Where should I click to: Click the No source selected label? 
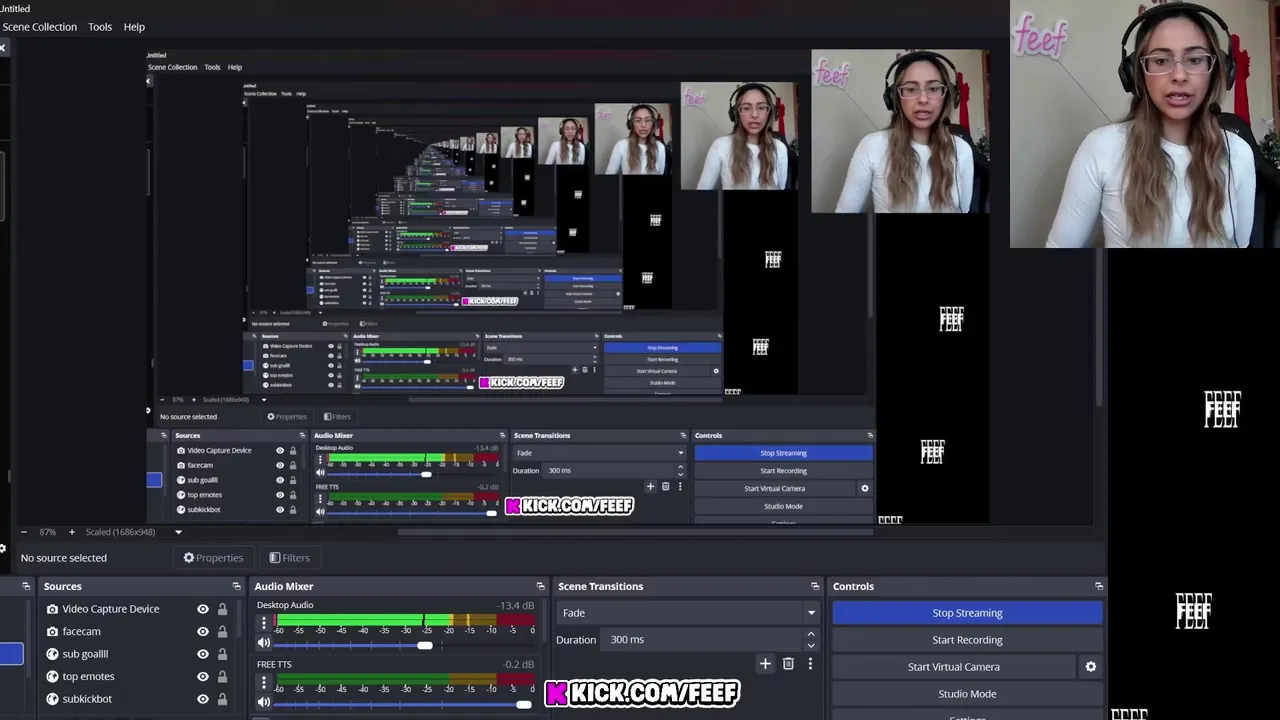[x=64, y=558]
